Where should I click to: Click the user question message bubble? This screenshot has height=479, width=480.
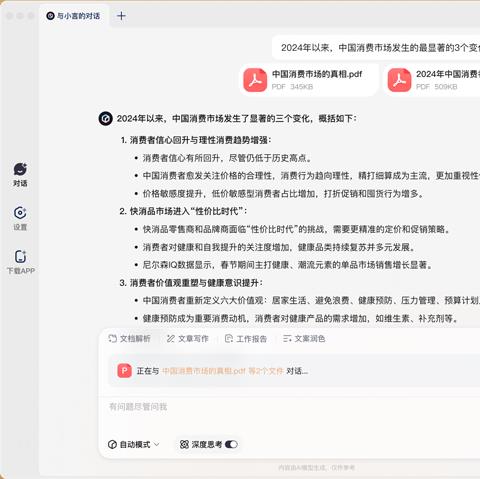coord(376,48)
